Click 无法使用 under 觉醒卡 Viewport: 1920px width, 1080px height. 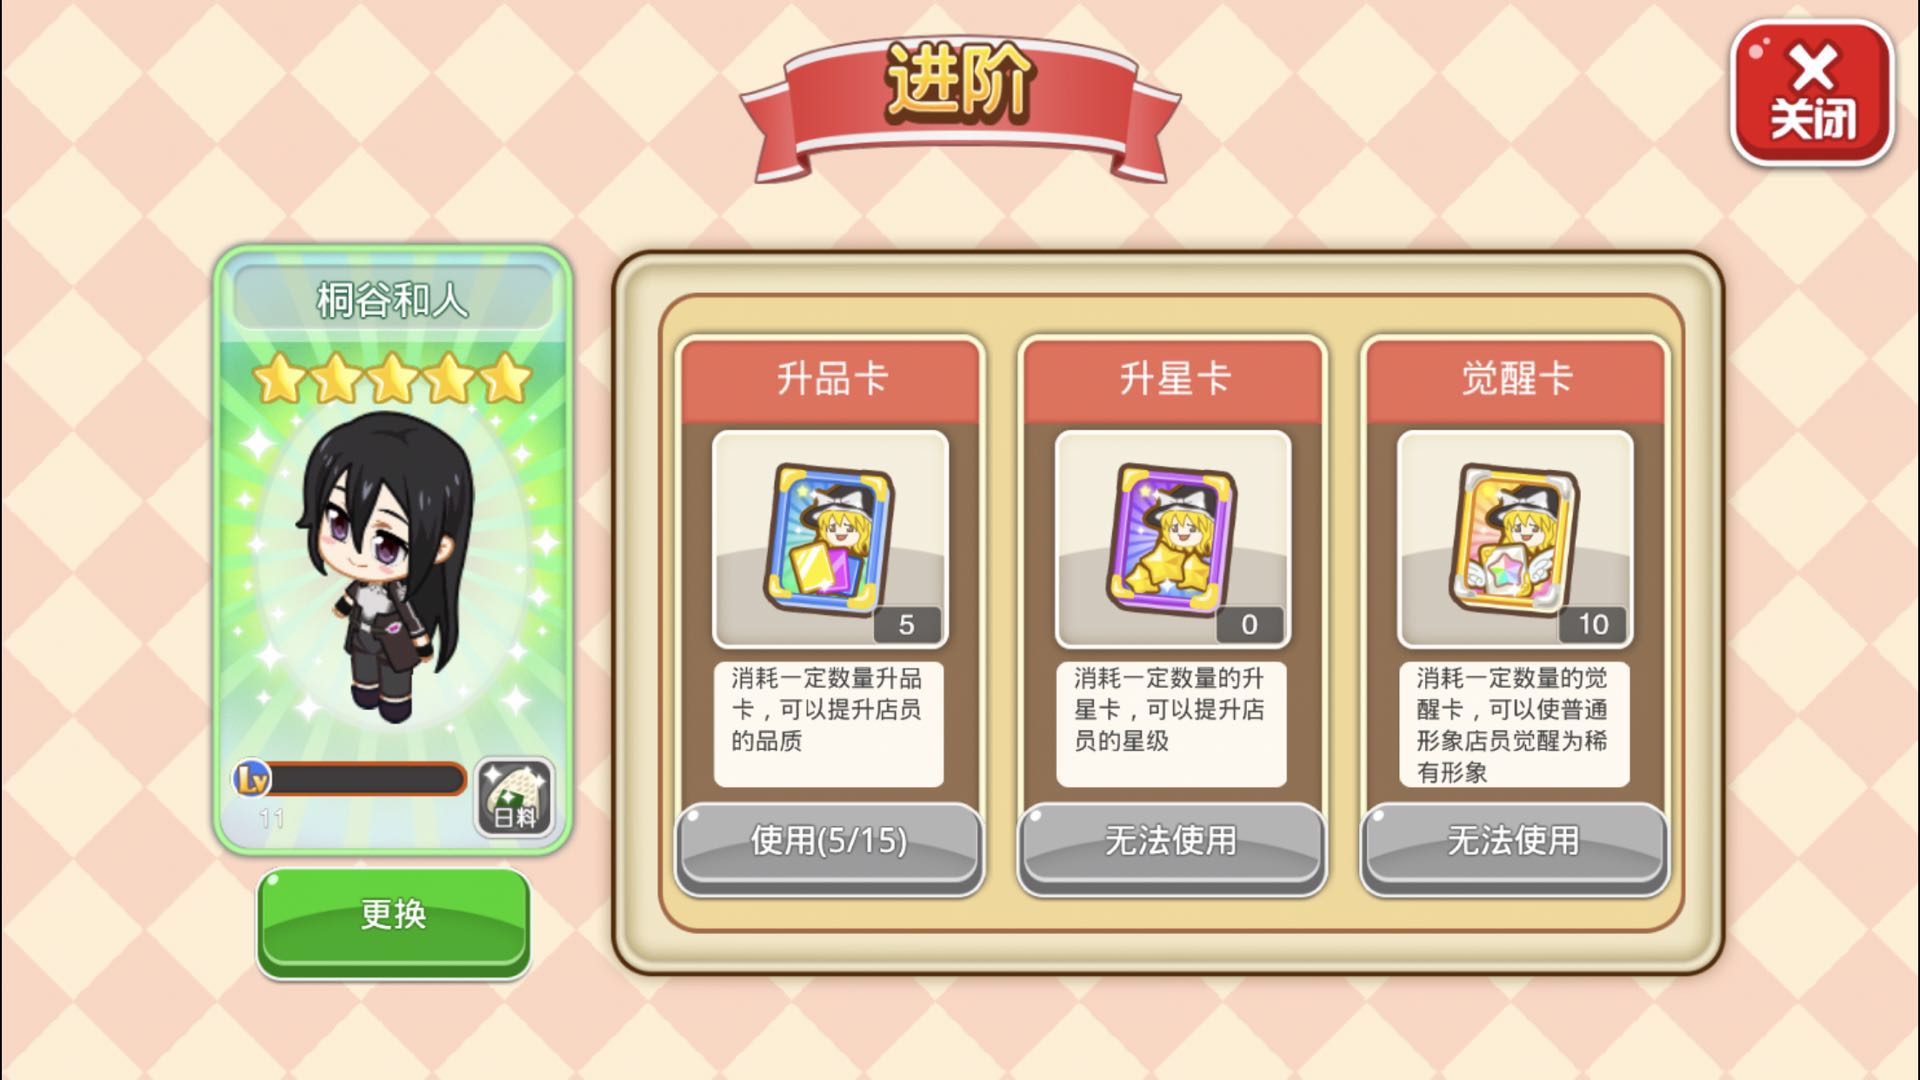[x=1514, y=843]
